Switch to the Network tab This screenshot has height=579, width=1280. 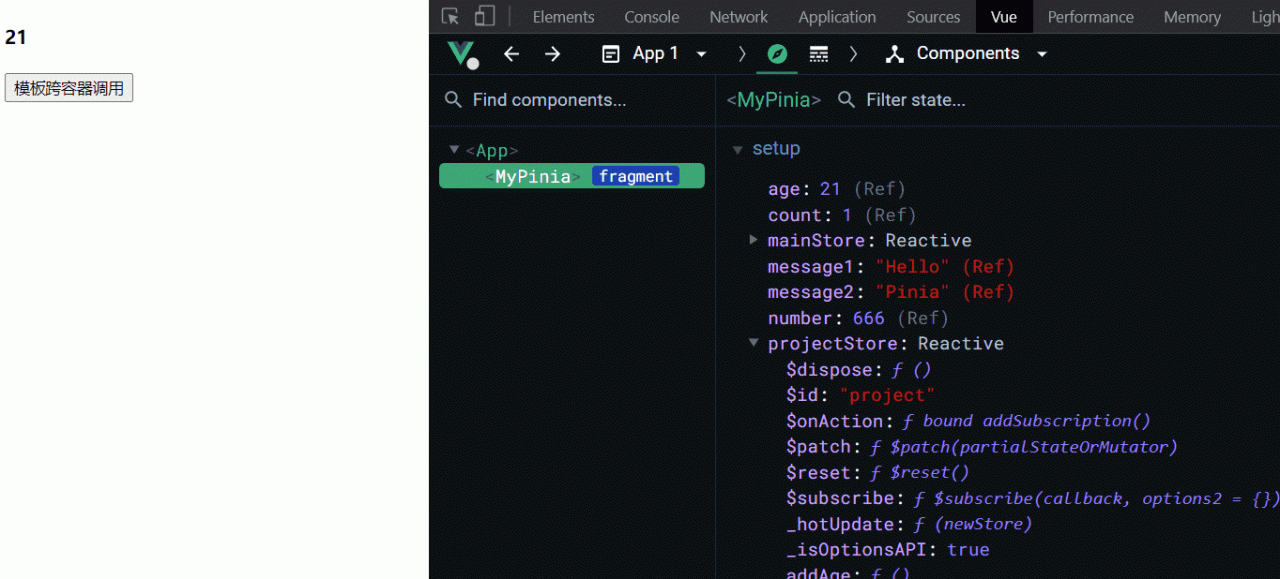738,17
